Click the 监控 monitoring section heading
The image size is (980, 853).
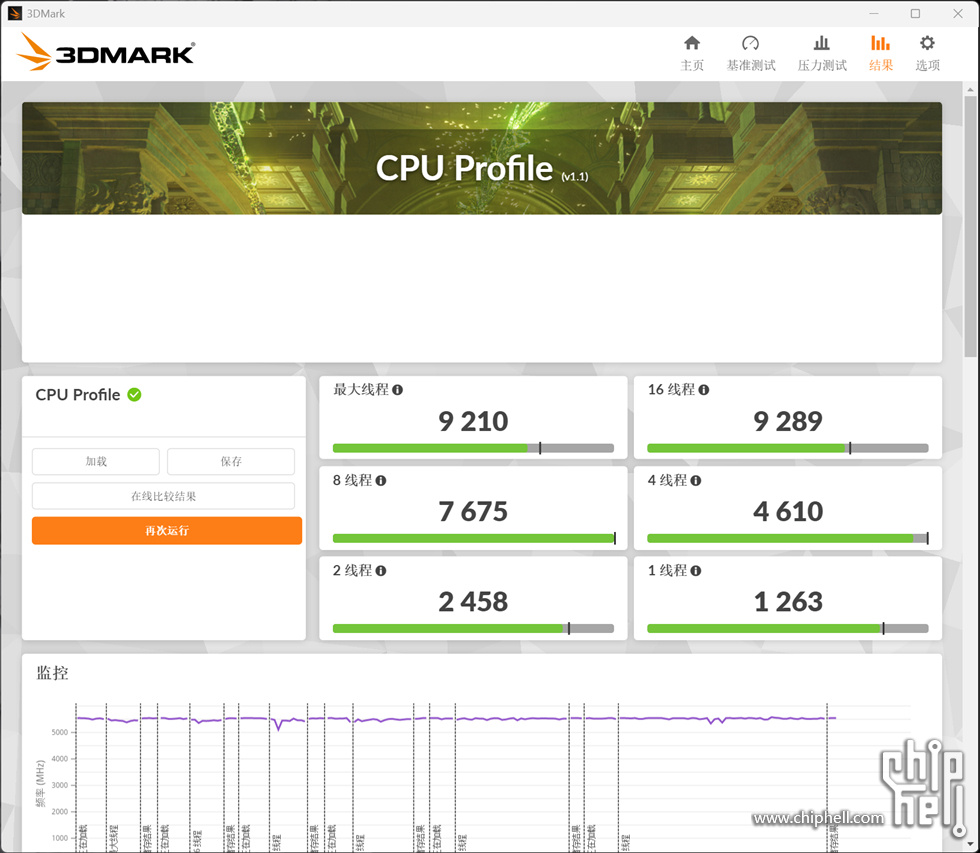pyautogui.click(x=52, y=673)
